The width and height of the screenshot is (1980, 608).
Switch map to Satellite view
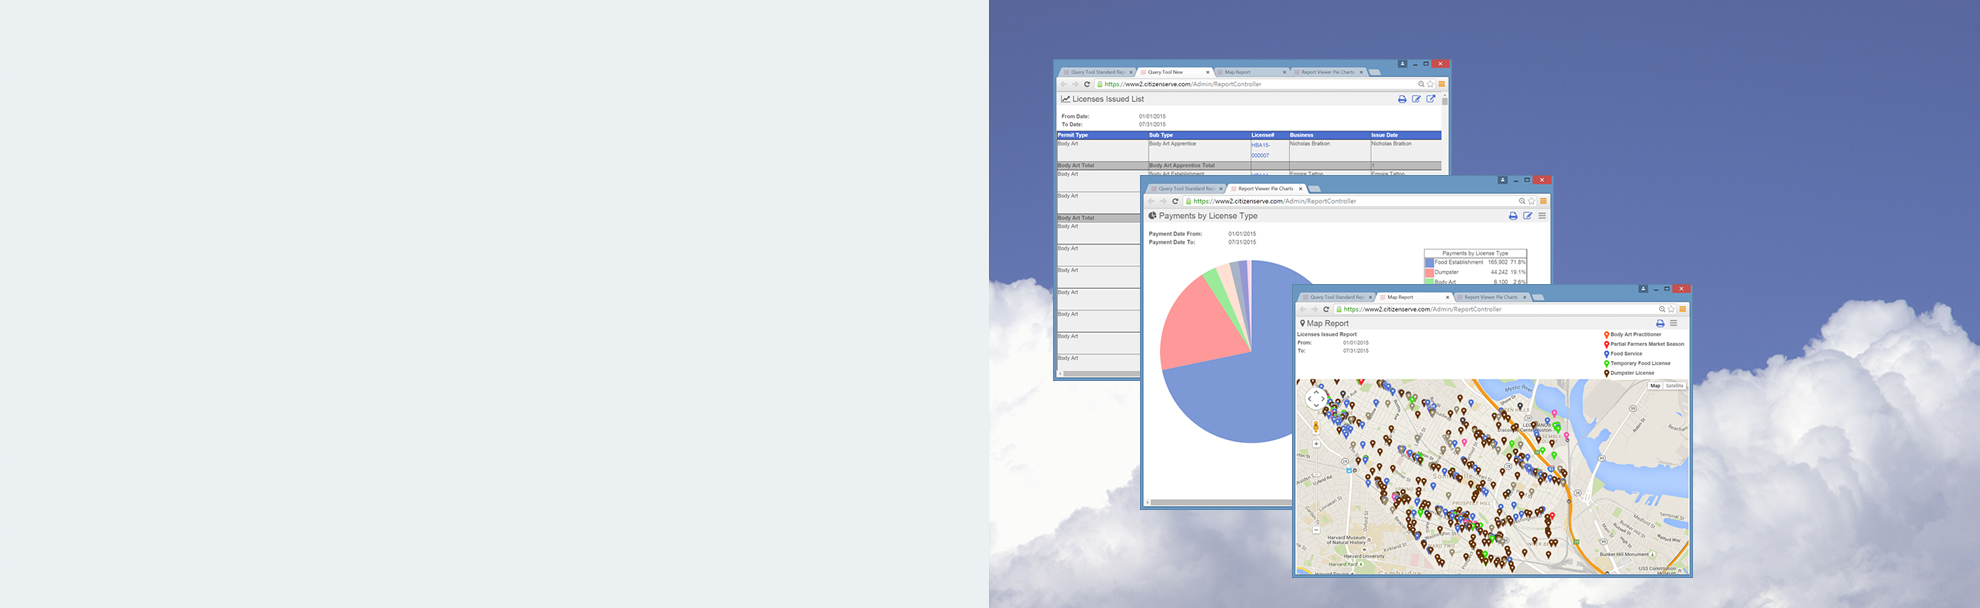[x=1674, y=386]
